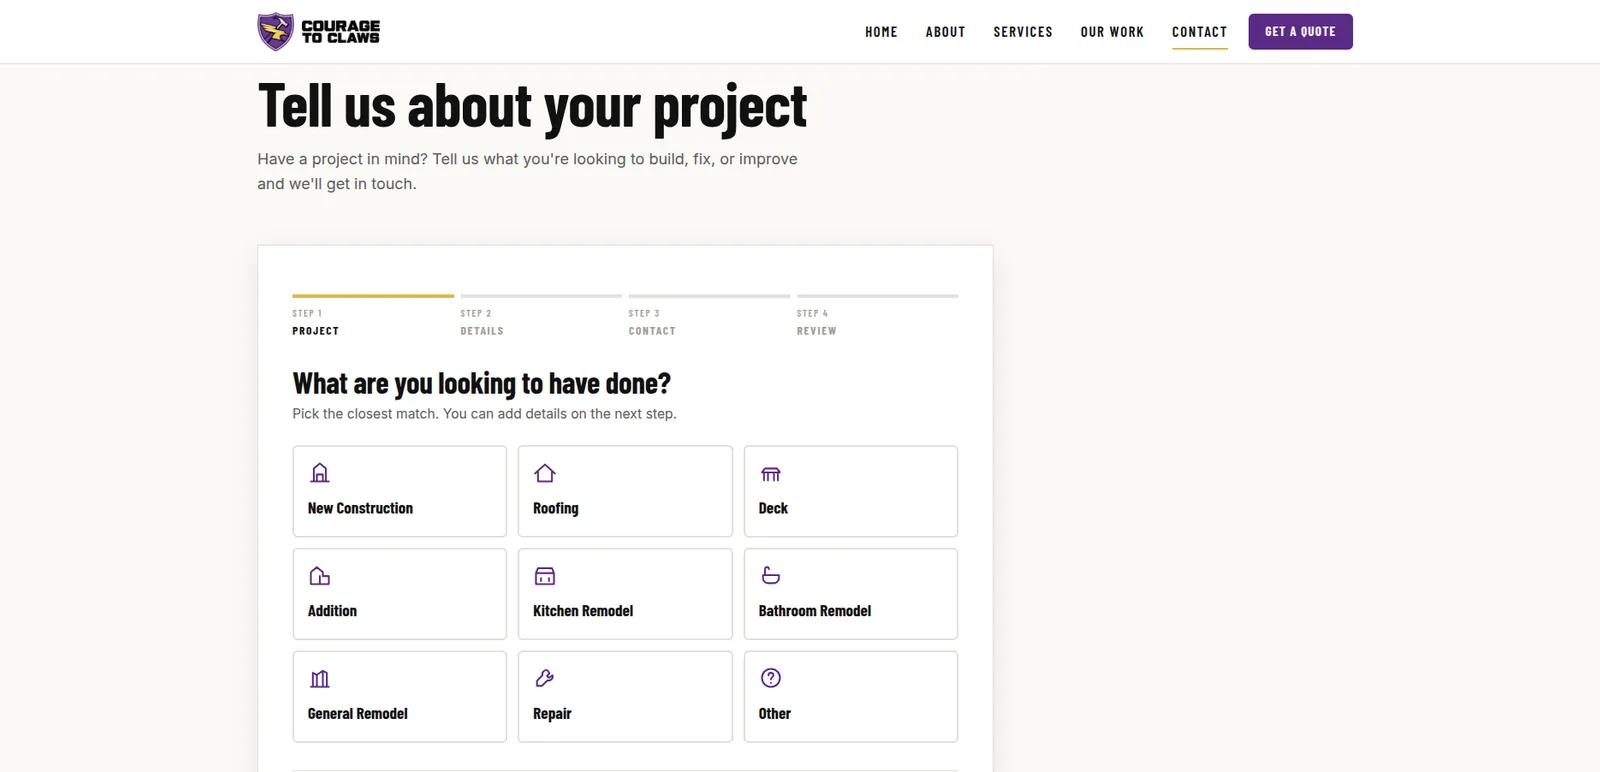
Task: Select the Addition icon
Action: click(x=320, y=576)
